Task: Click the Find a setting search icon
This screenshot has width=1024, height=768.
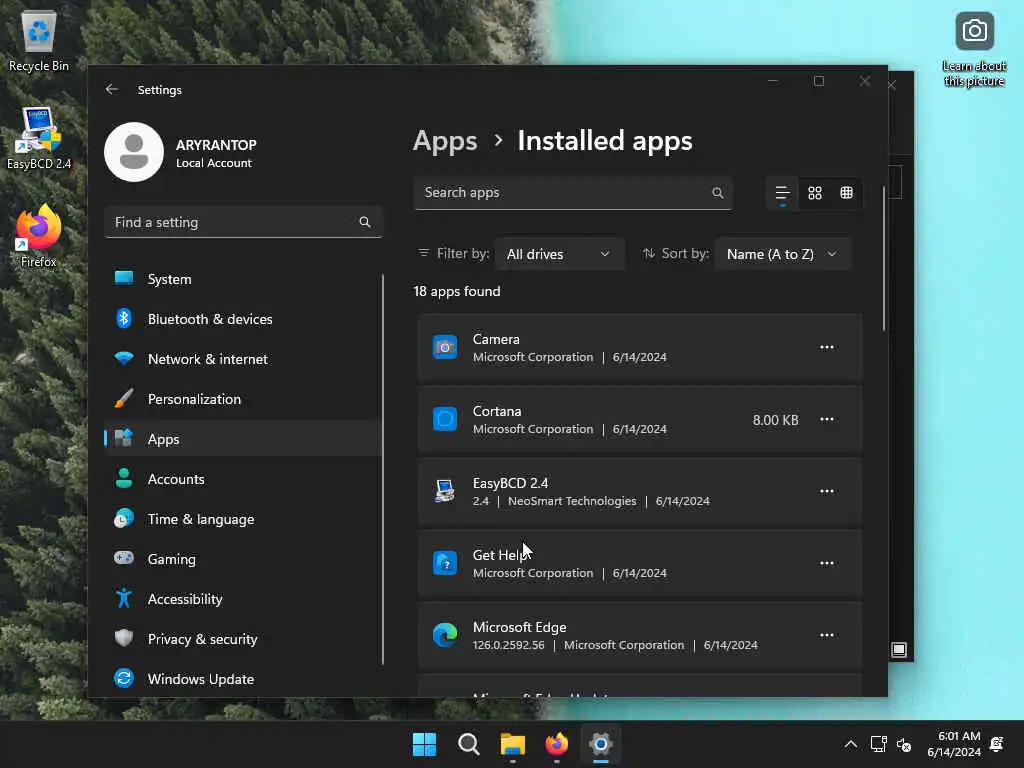Action: pos(364,222)
